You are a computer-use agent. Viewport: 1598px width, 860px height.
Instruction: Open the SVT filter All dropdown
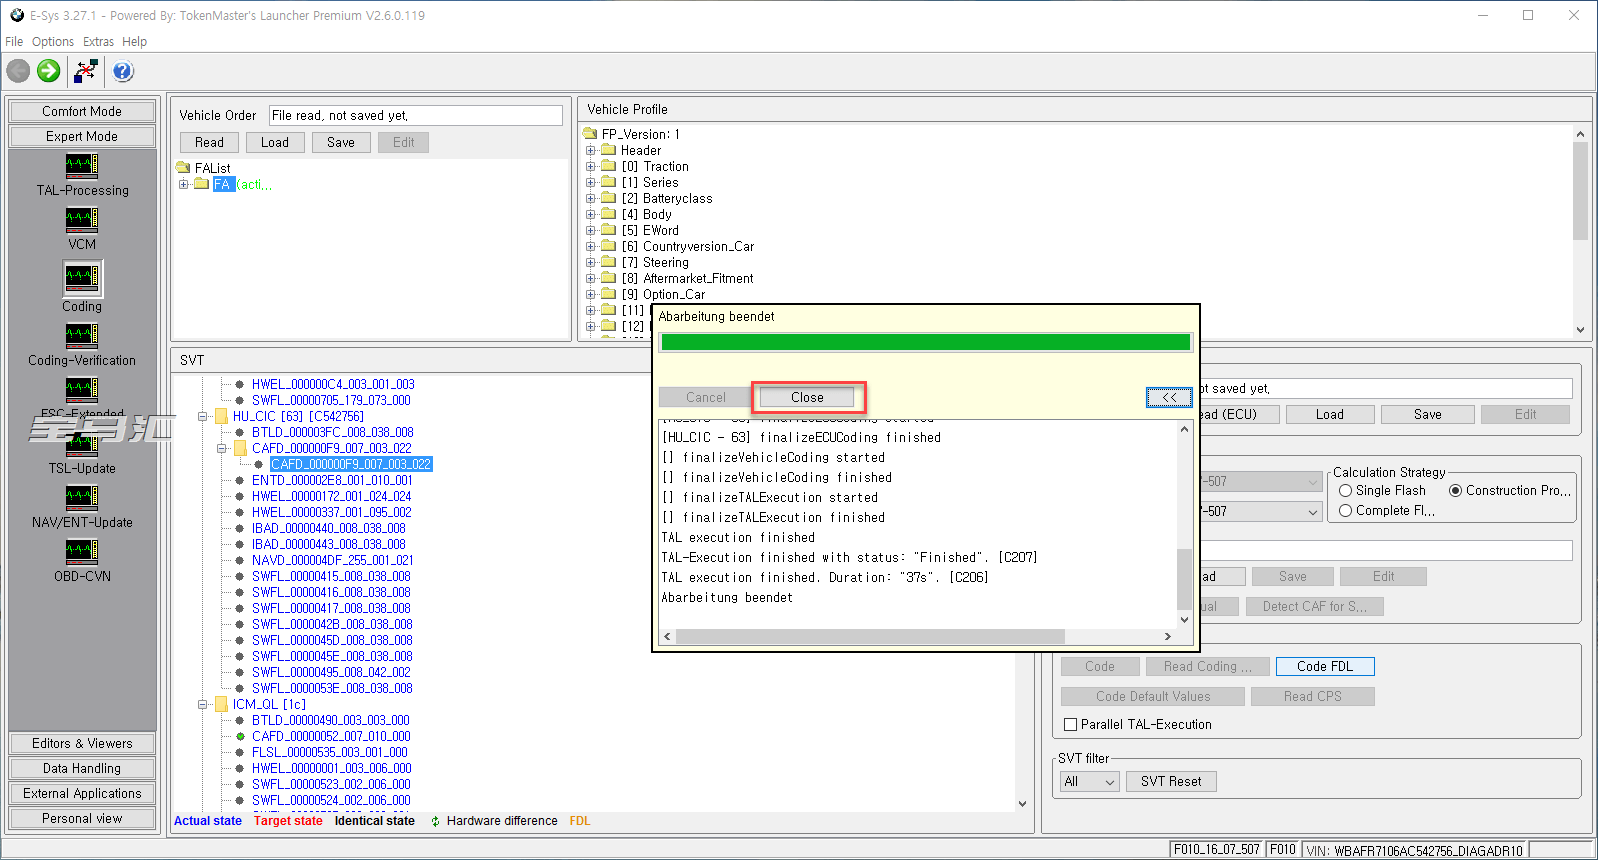tap(1089, 782)
